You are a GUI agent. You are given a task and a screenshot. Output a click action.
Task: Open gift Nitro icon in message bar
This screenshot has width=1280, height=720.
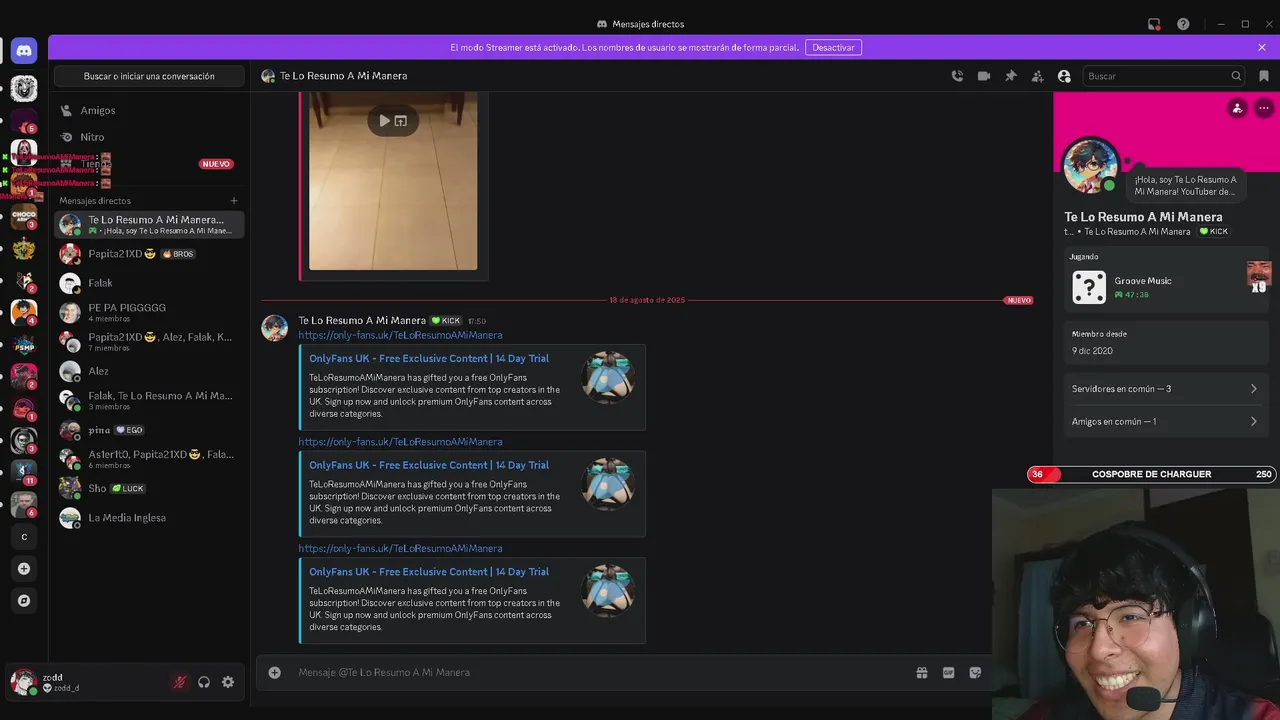pyautogui.click(x=922, y=673)
